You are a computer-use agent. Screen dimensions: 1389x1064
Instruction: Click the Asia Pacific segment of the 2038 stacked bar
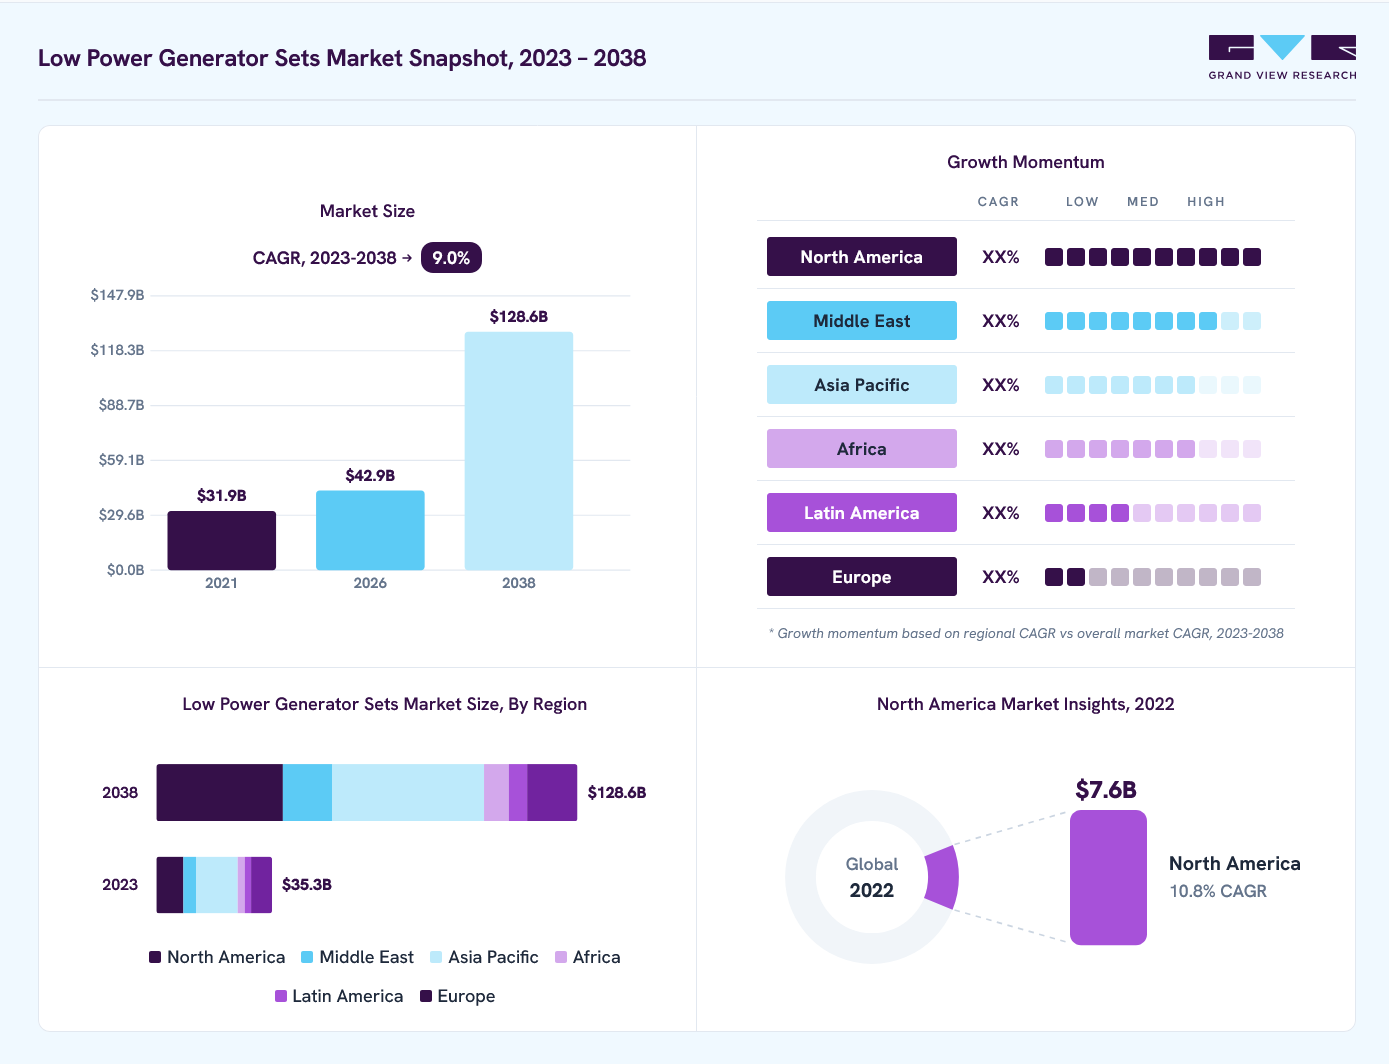tap(408, 793)
